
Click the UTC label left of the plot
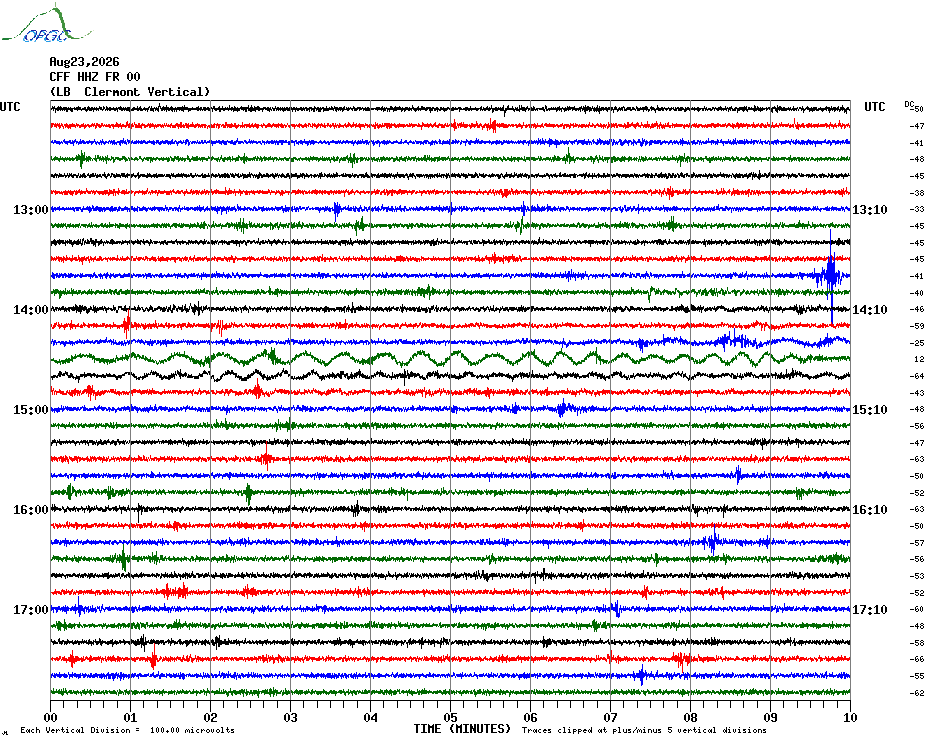(x=10, y=107)
